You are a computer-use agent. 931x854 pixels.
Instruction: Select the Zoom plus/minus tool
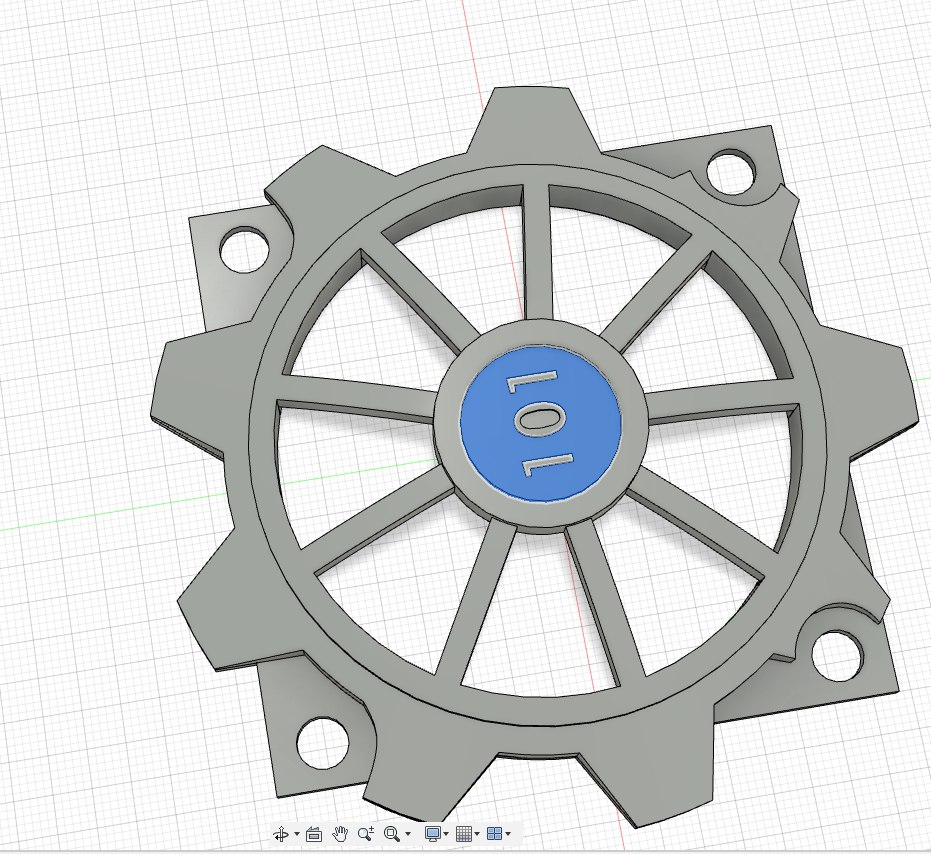click(x=366, y=834)
